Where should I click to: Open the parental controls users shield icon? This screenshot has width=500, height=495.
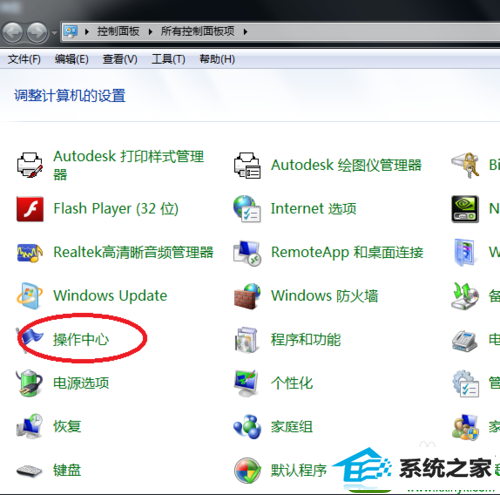coord(465,427)
